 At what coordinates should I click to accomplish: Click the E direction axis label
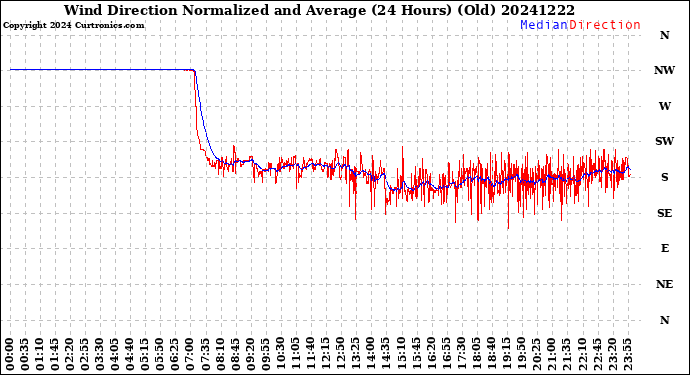coord(664,248)
